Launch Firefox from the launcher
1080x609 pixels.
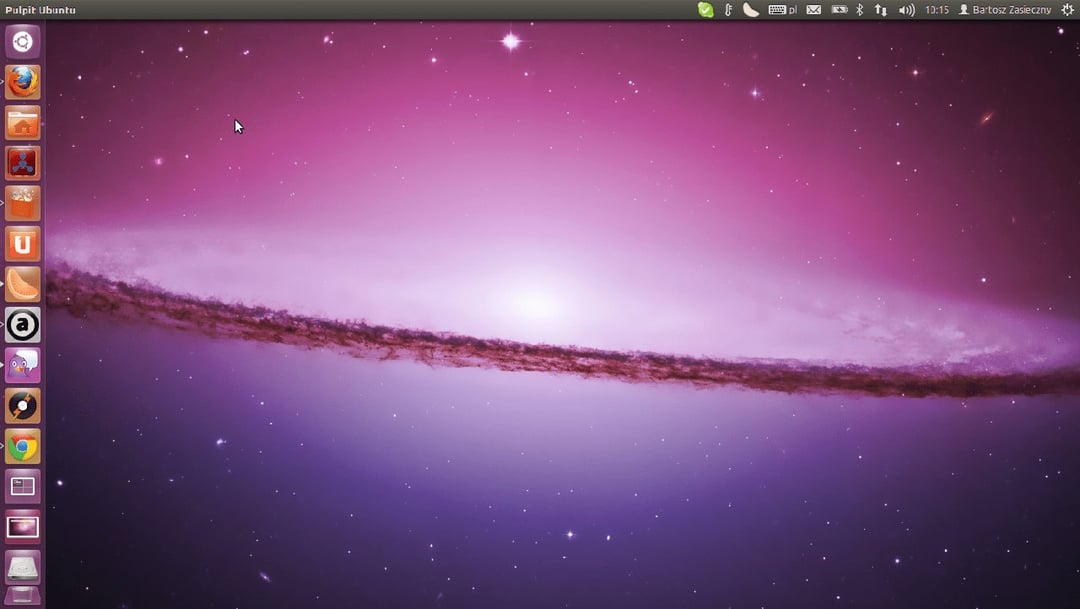coord(22,82)
